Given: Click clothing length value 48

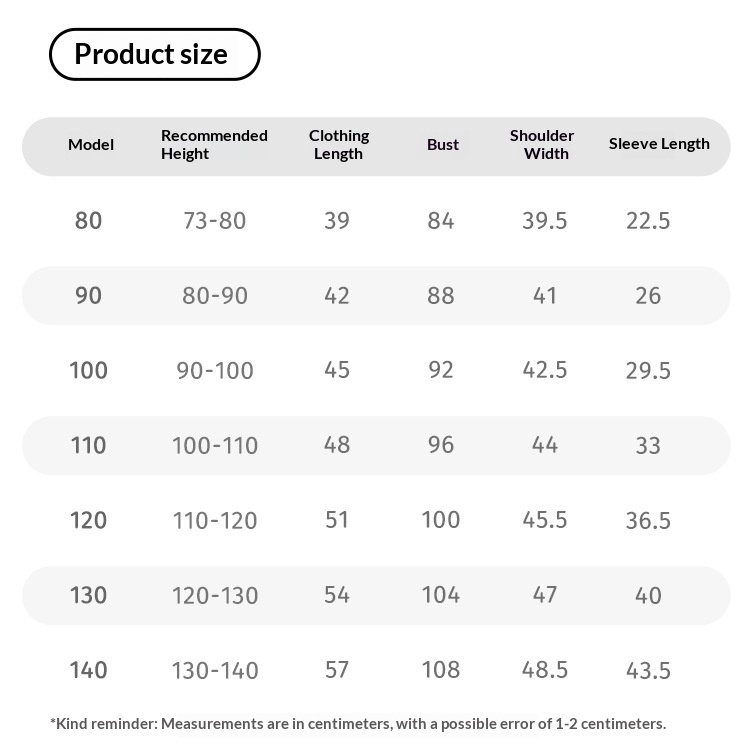Looking at the screenshot, I should pos(337,445).
